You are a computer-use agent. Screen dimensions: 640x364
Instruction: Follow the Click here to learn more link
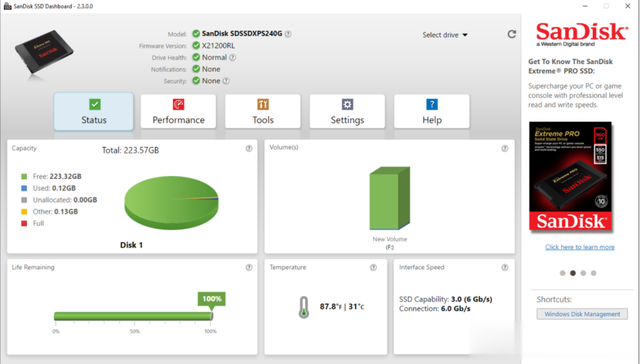coord(580,247)
